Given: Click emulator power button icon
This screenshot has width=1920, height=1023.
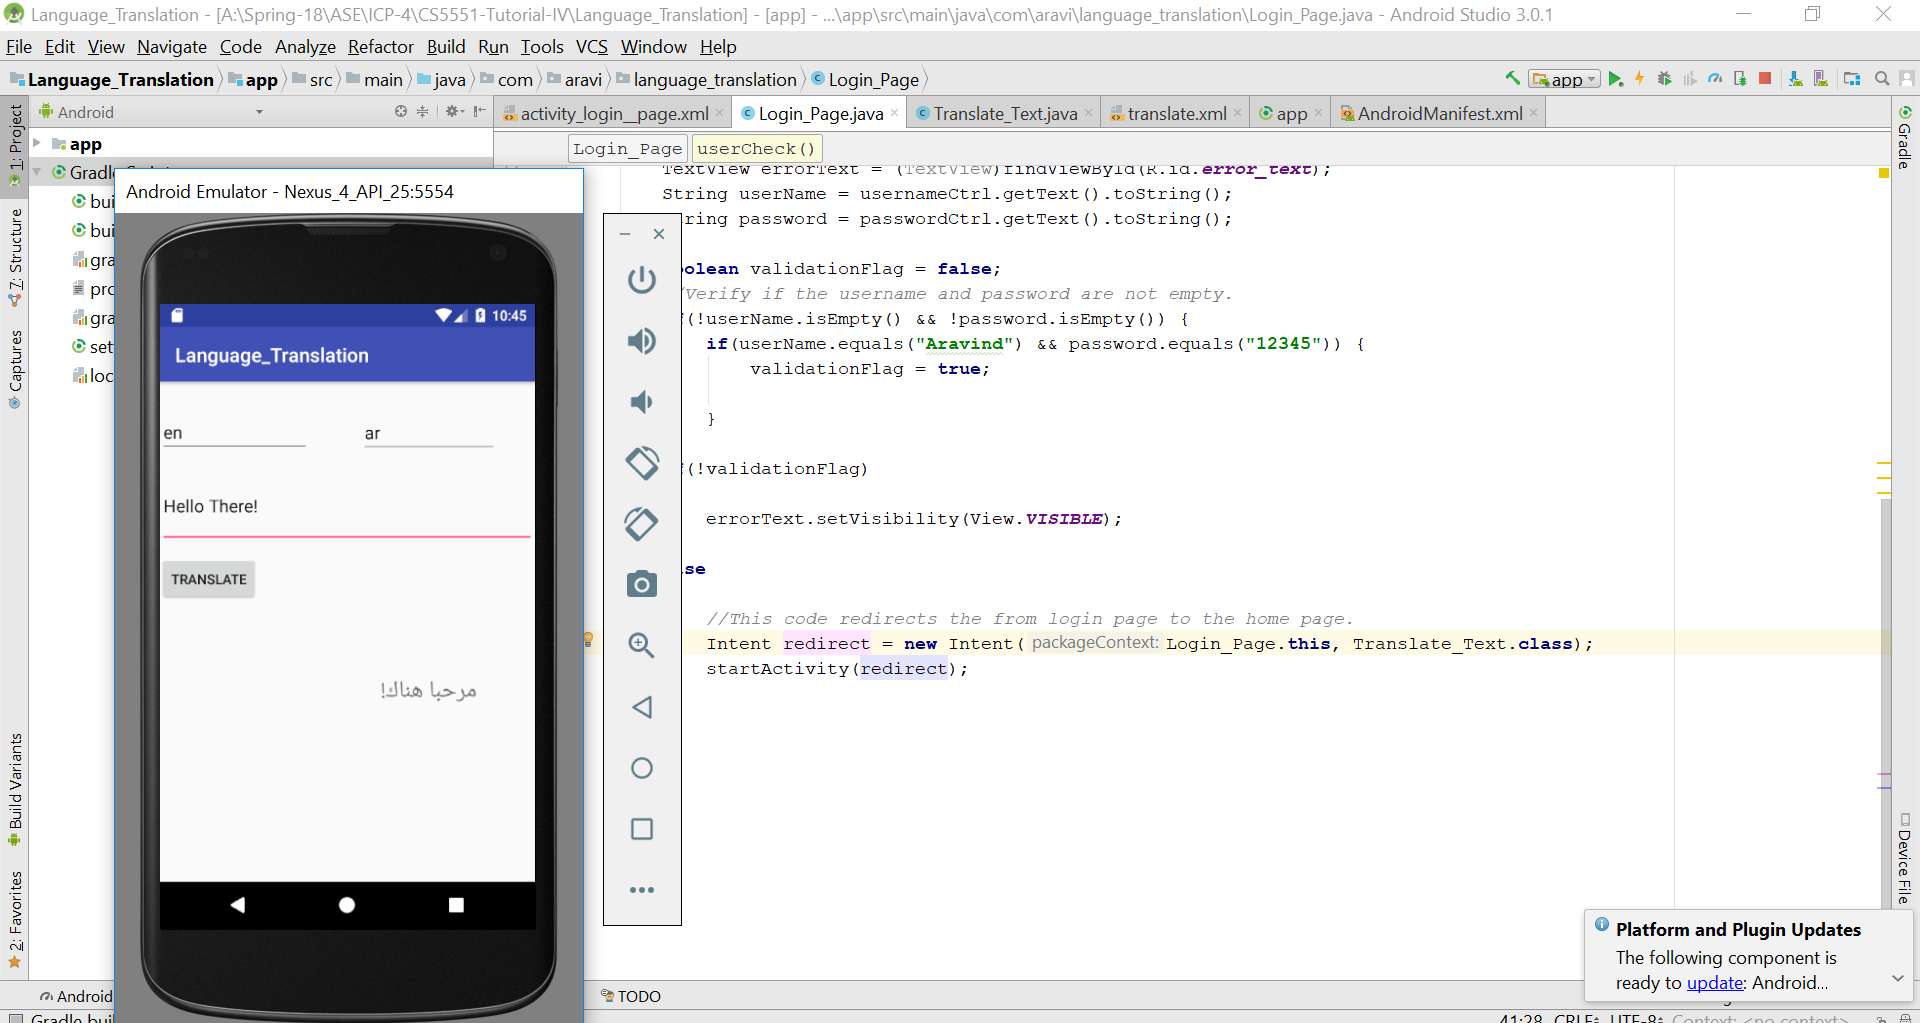Looking at the screenshot, I should point(642,279).
